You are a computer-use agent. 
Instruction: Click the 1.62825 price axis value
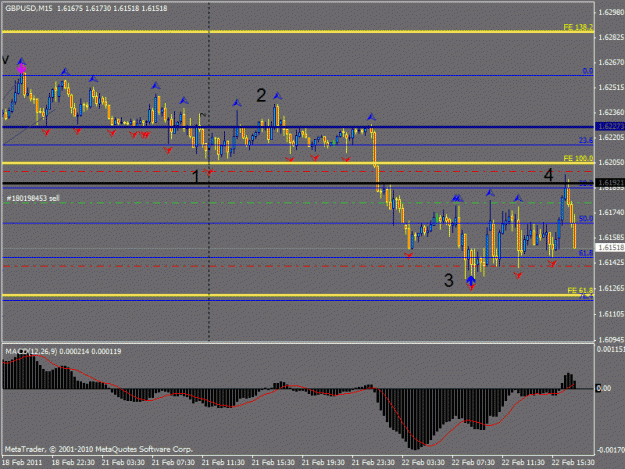point(611,37)
